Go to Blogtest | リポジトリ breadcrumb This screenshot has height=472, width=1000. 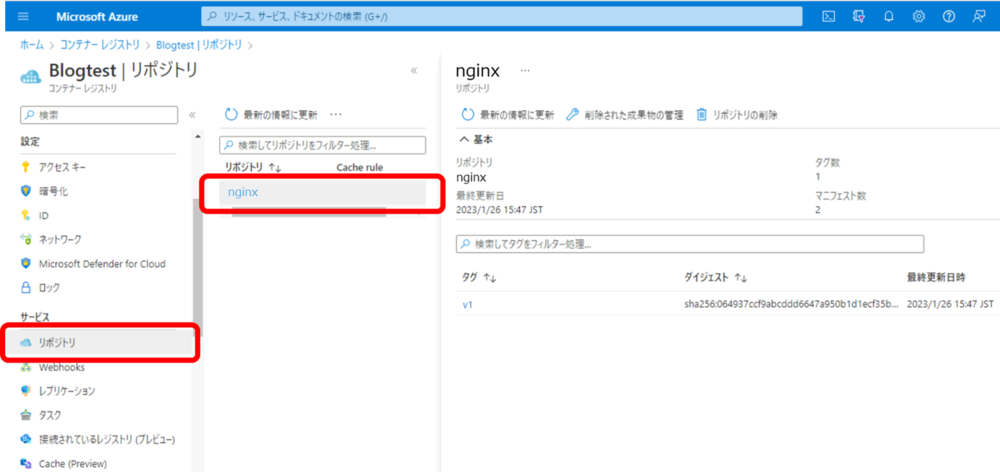199,45
